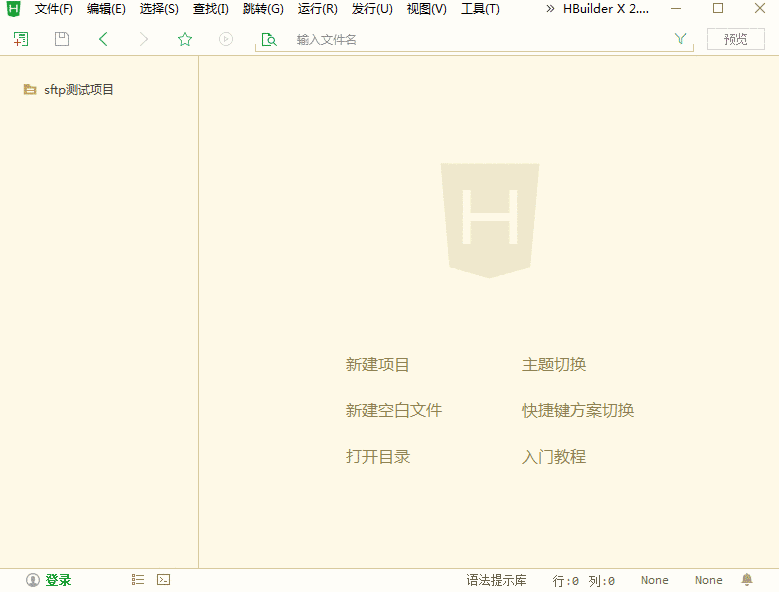Image resolution: width=779 pixels, height=592 pixels.
Task: Click the 打开目录 link
Action: (x=378, y=456)
